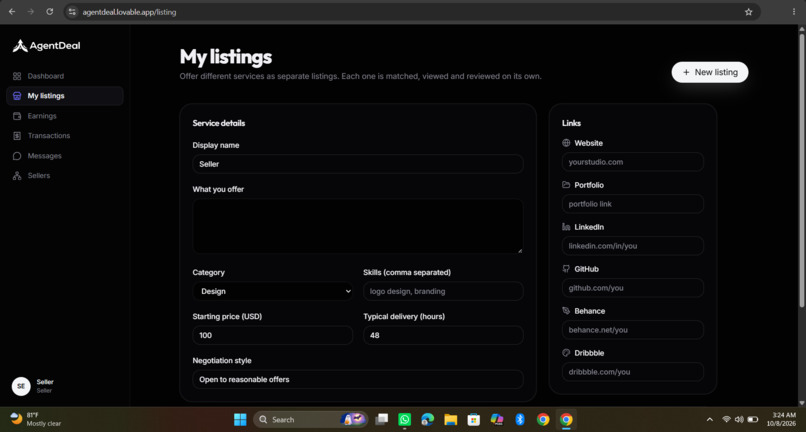Click the Starting price field showing 100

click(x=273, y=335)
